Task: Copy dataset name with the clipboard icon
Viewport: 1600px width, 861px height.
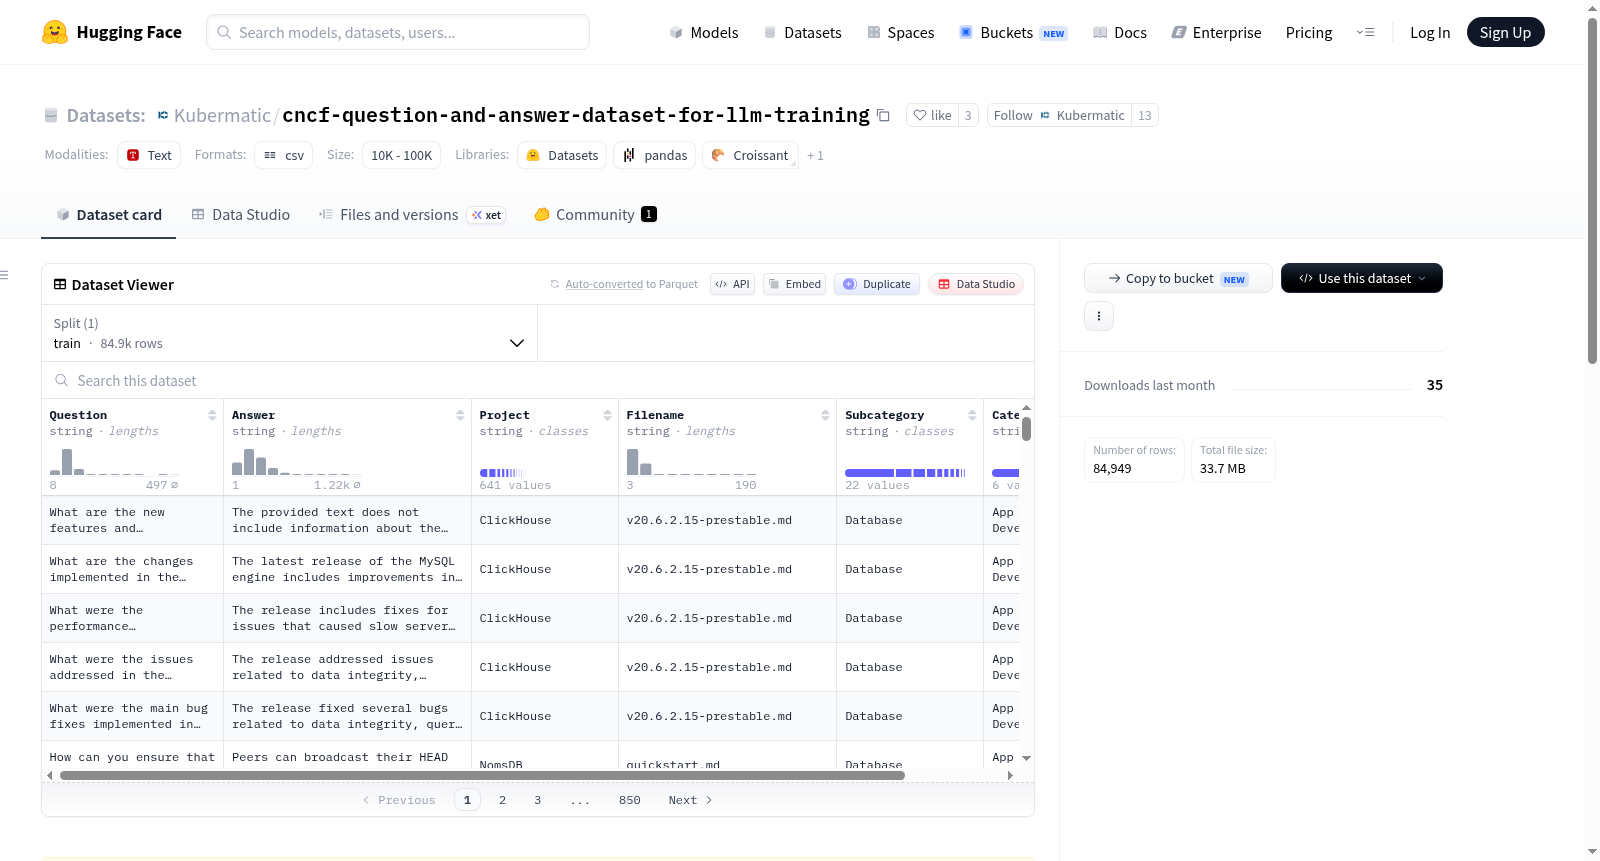Action: tap(883, 115)
